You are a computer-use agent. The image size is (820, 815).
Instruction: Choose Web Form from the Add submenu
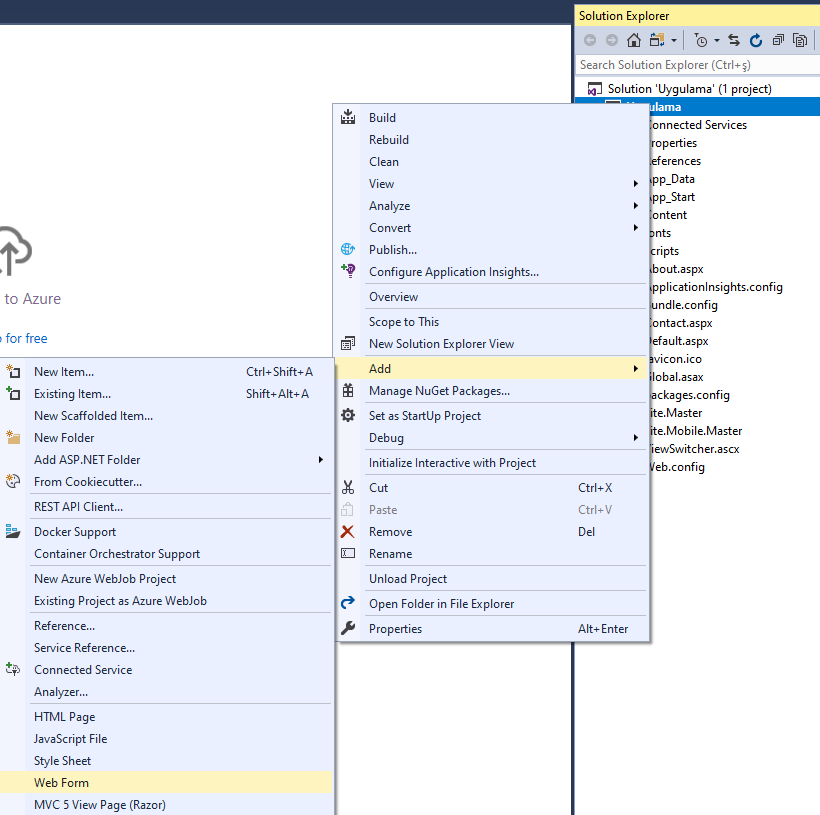[x=63, y=782]
